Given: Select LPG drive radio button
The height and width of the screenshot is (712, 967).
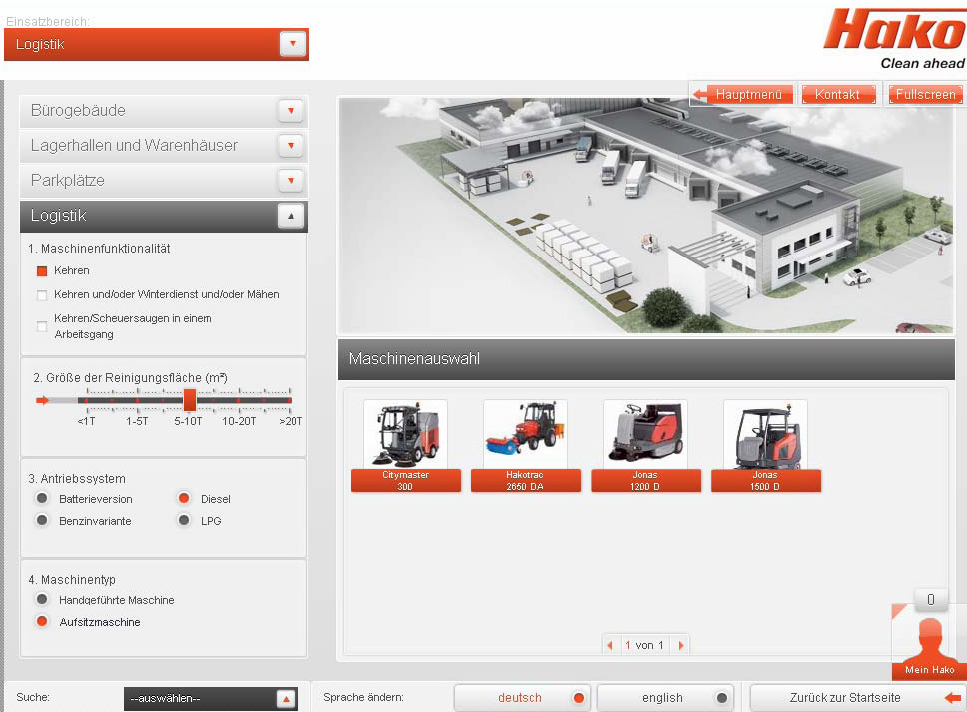Looking at the screenshot, I should click(184, 520).
